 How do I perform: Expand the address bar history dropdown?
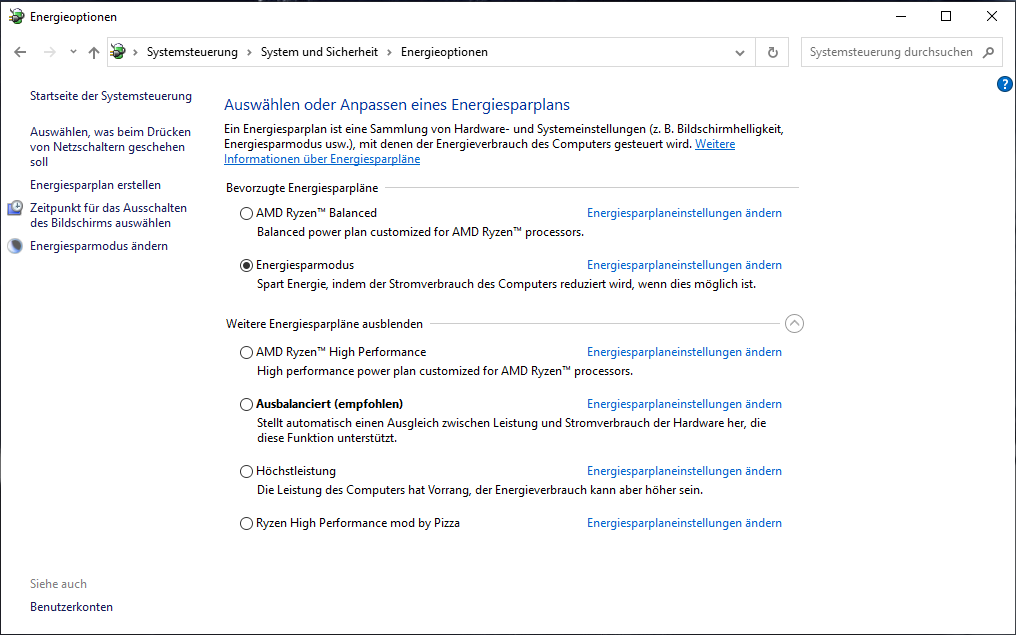[739, 52]
